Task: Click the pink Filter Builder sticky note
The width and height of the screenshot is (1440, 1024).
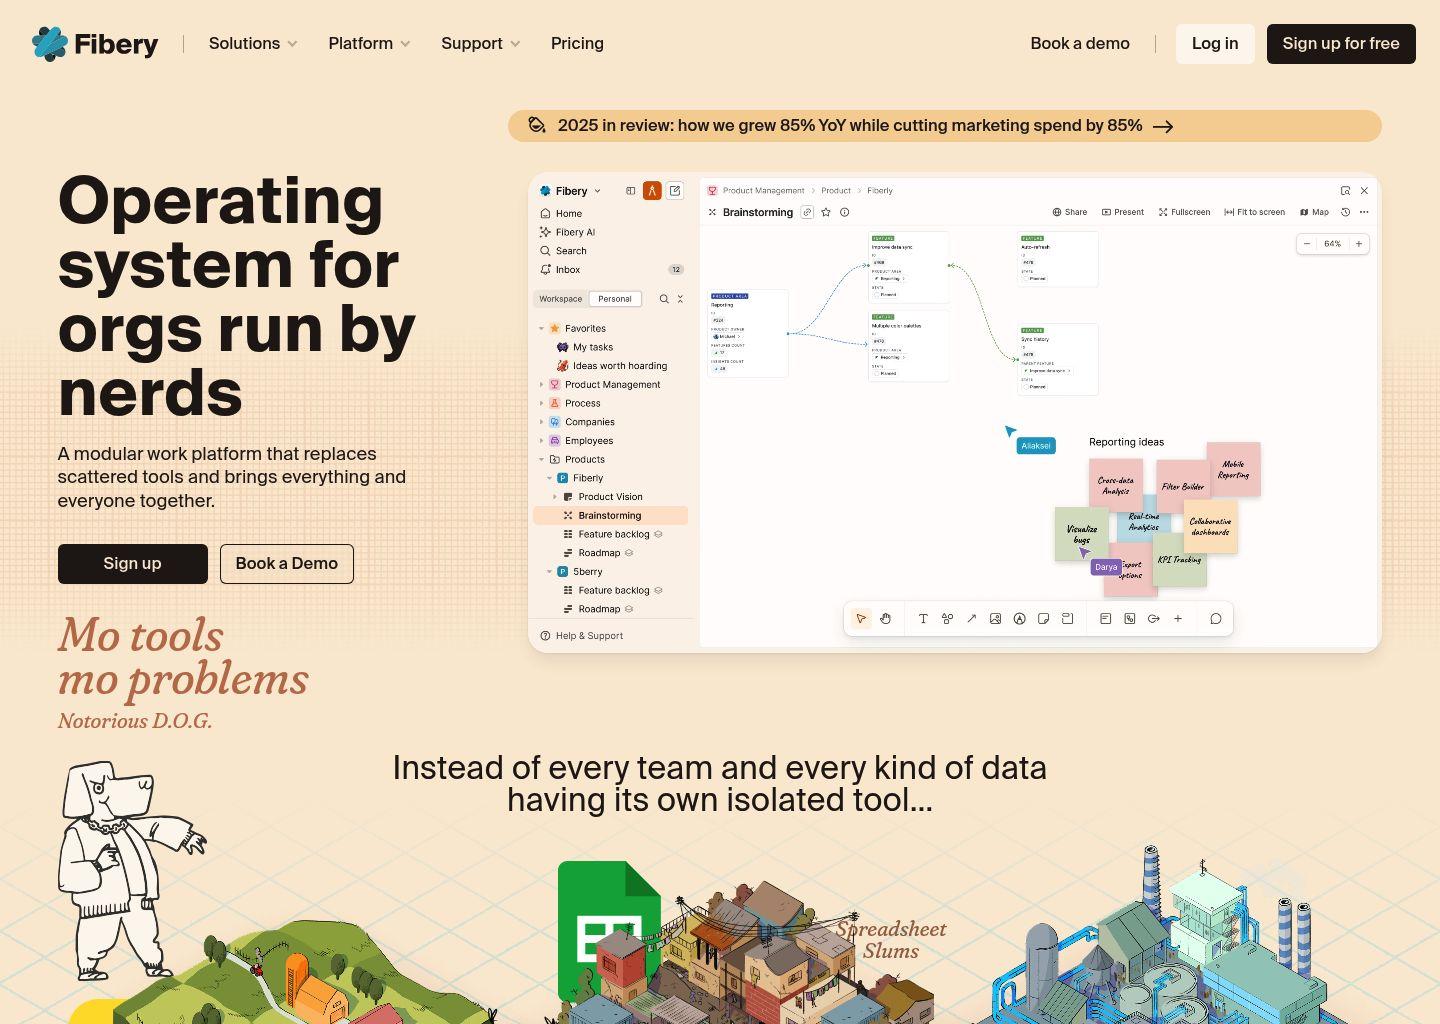Action: point(1183,483)
